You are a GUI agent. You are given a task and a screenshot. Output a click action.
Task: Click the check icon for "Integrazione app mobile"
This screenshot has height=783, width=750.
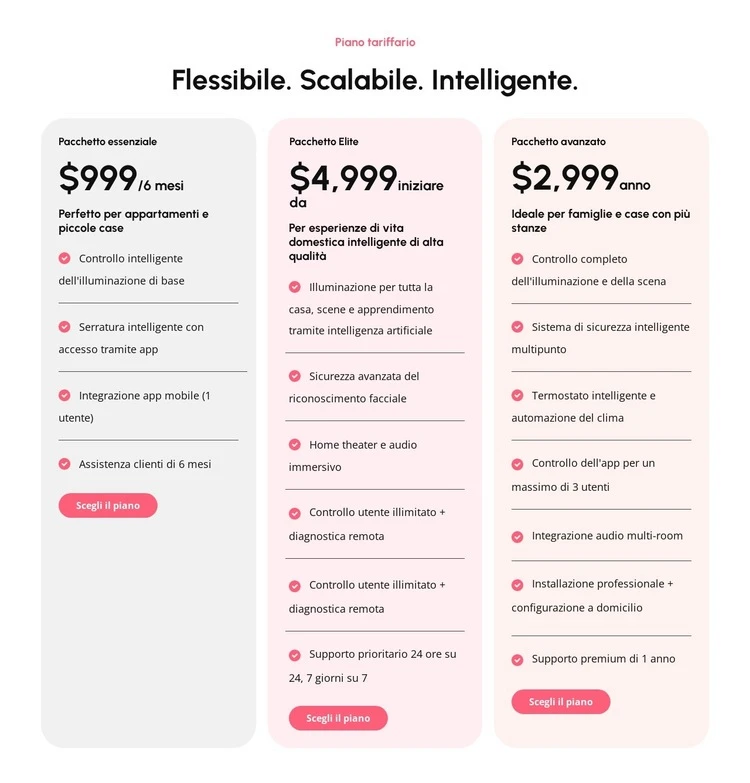click(x=65, y=395)
